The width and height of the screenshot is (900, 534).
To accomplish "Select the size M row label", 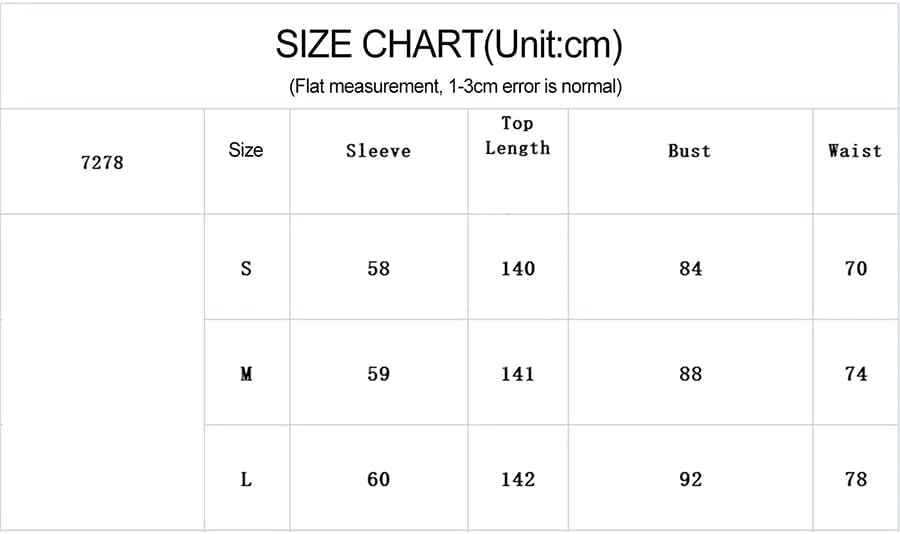I will click(x=246, y=374).
